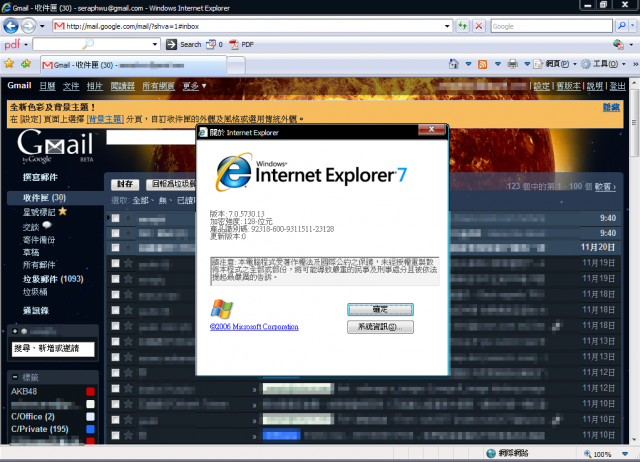
Task: Tick checkbox for second 11月19日 message
Action: (x=116, y=279)
